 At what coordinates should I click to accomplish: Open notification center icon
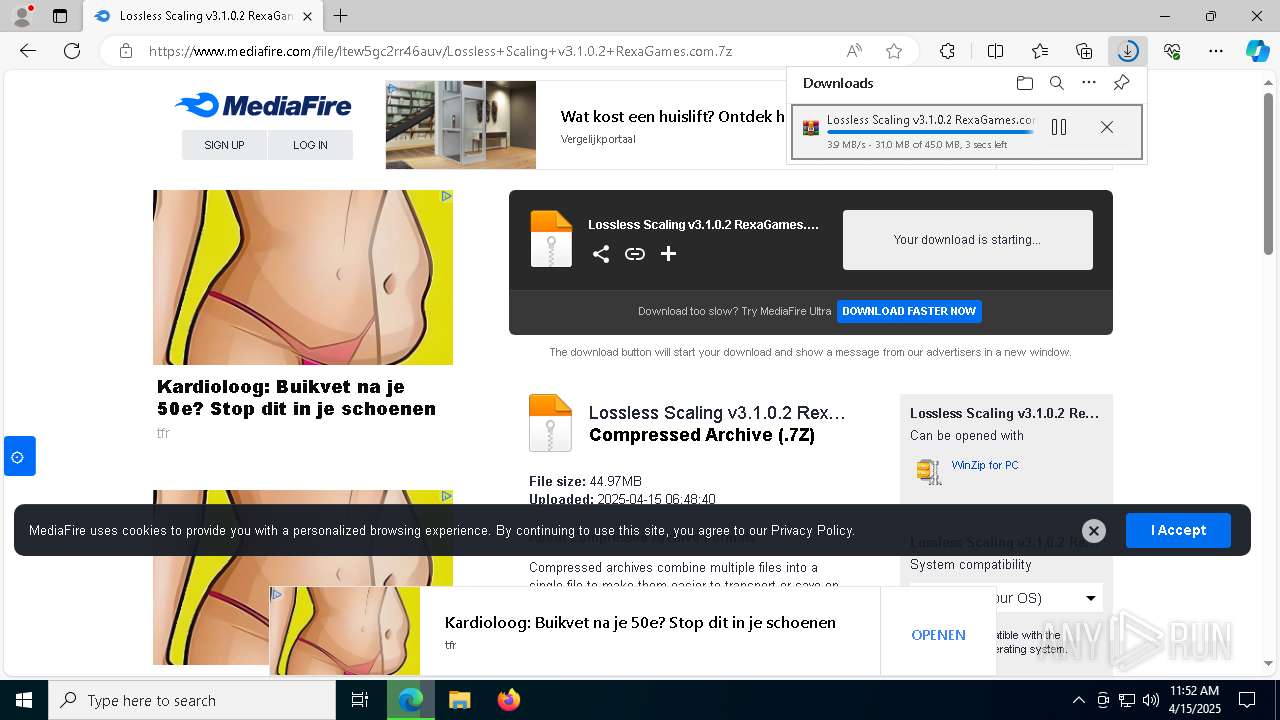point(1247,700)
